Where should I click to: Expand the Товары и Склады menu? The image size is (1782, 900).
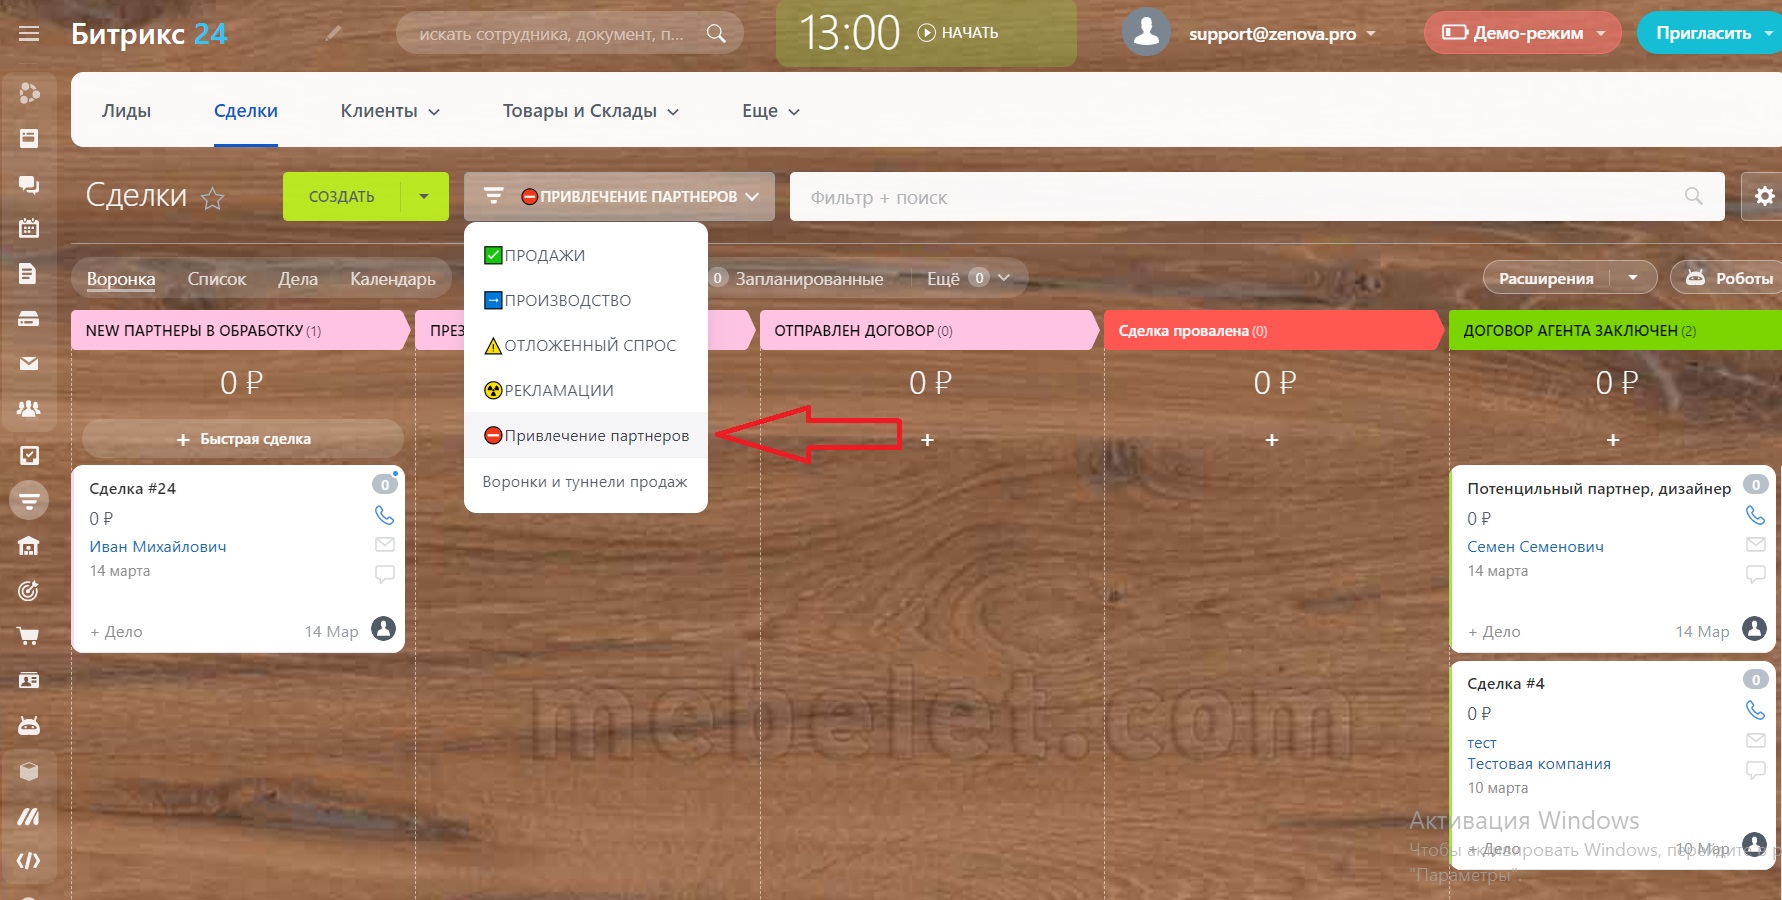(x=591, y=111)
